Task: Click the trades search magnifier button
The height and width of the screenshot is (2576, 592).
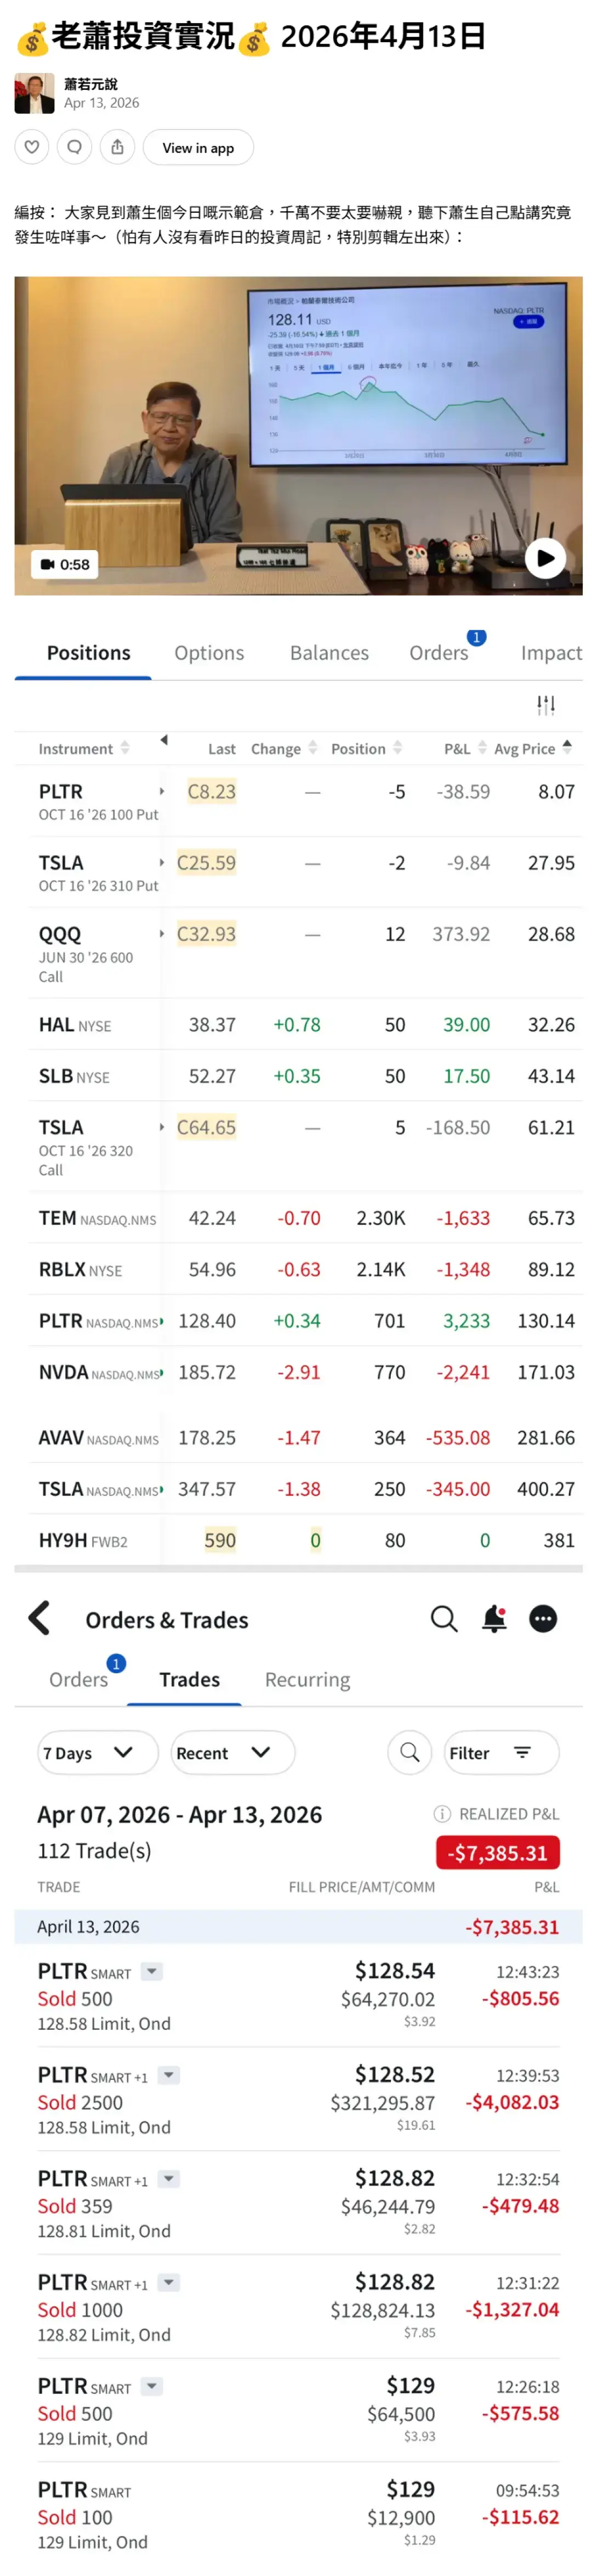Action: click(409, 1752)
